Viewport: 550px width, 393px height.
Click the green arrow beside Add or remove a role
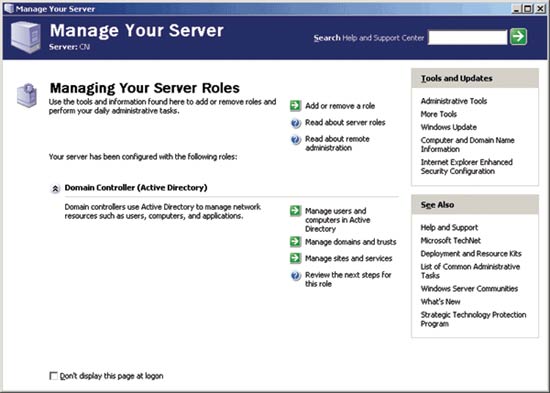(x=295, y=105)
